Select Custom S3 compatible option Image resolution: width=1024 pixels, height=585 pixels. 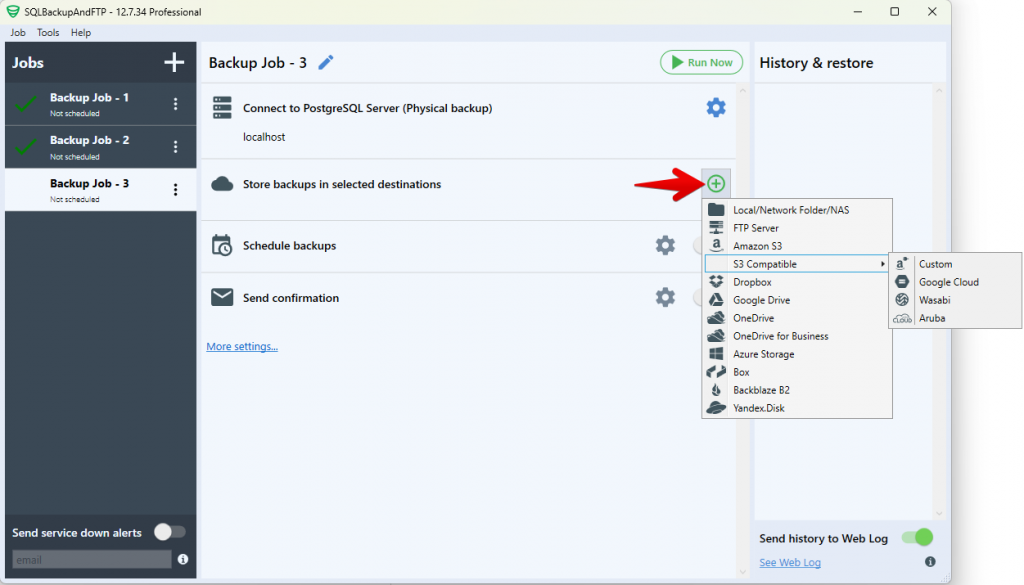(955, 264)
